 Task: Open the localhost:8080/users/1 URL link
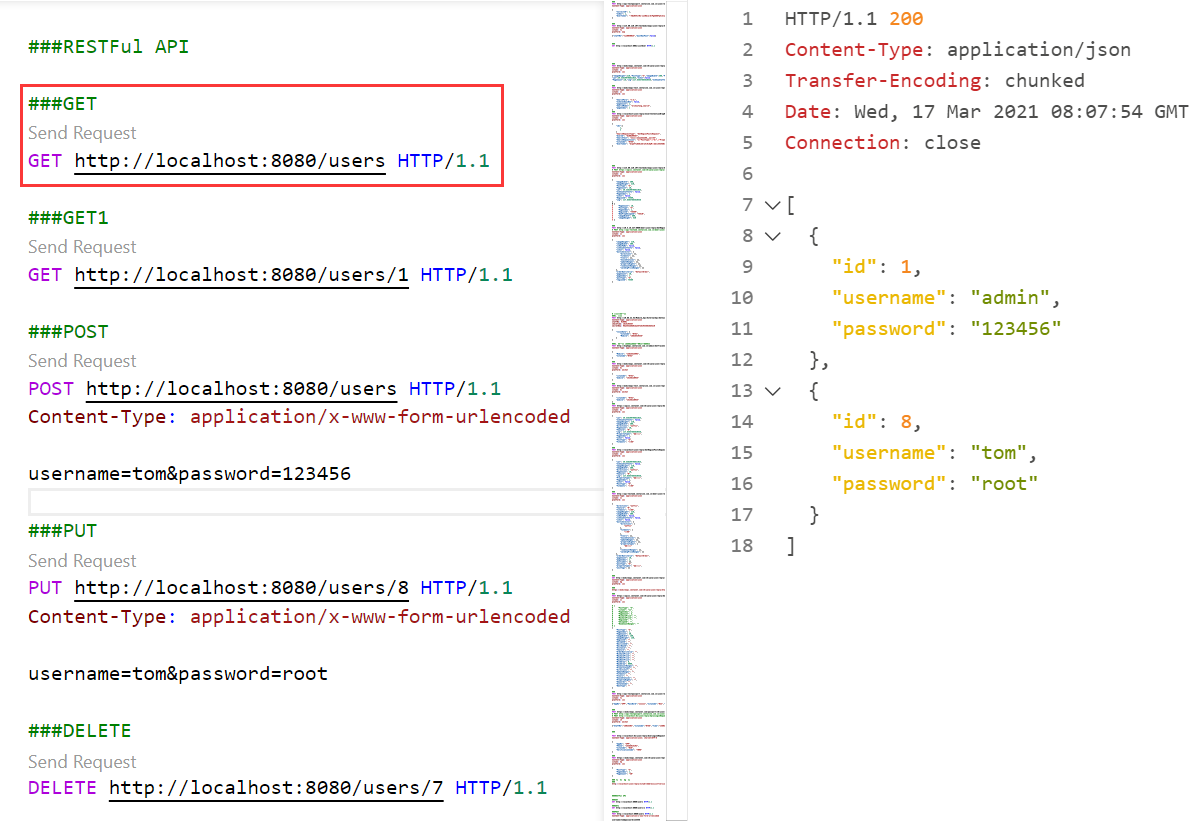point(241,275)
